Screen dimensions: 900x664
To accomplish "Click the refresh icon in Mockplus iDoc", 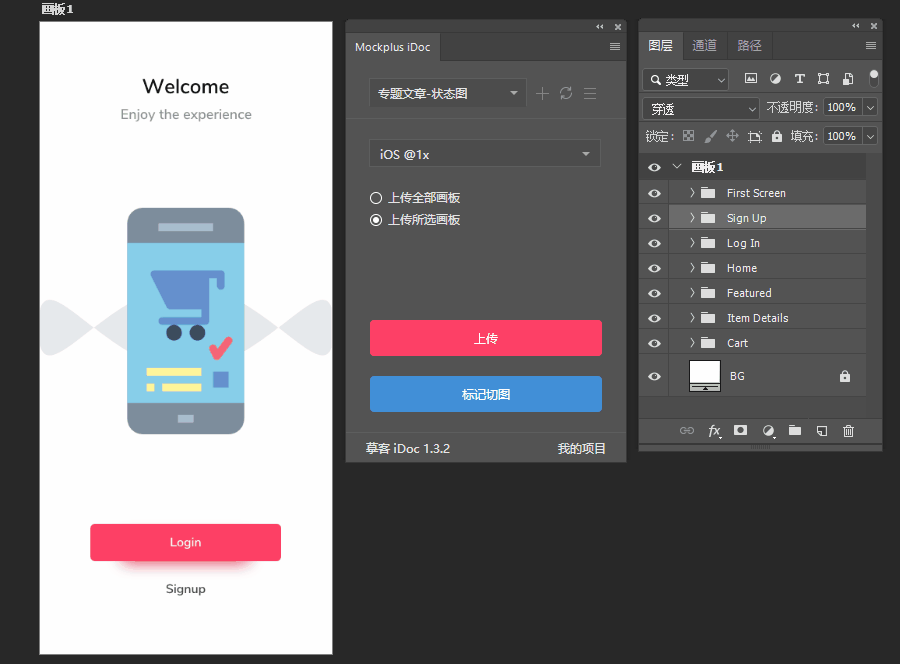I will [x=566, y=93].
